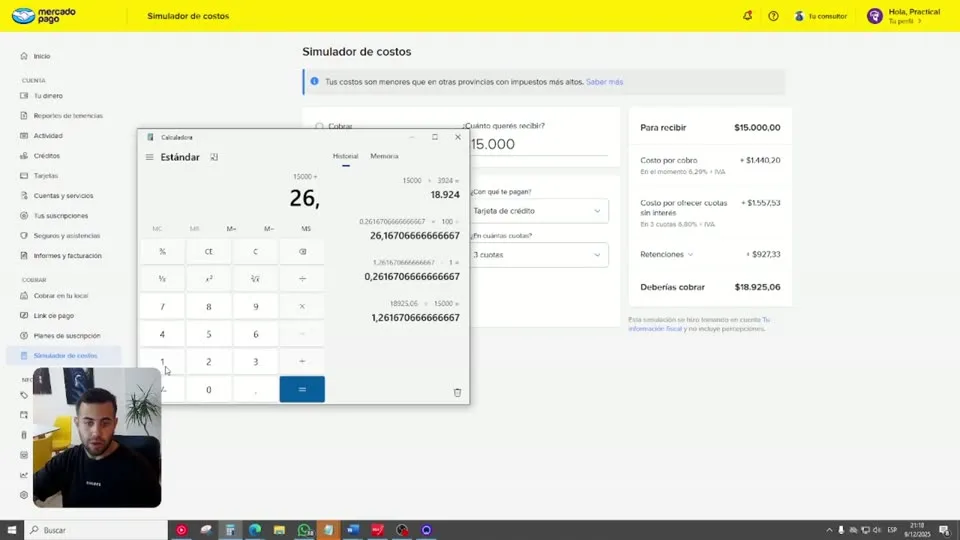The height and width of the screenshot is (540, 960).
Task: Open the 3 cuotas dropdown
Action: (537, 255)
